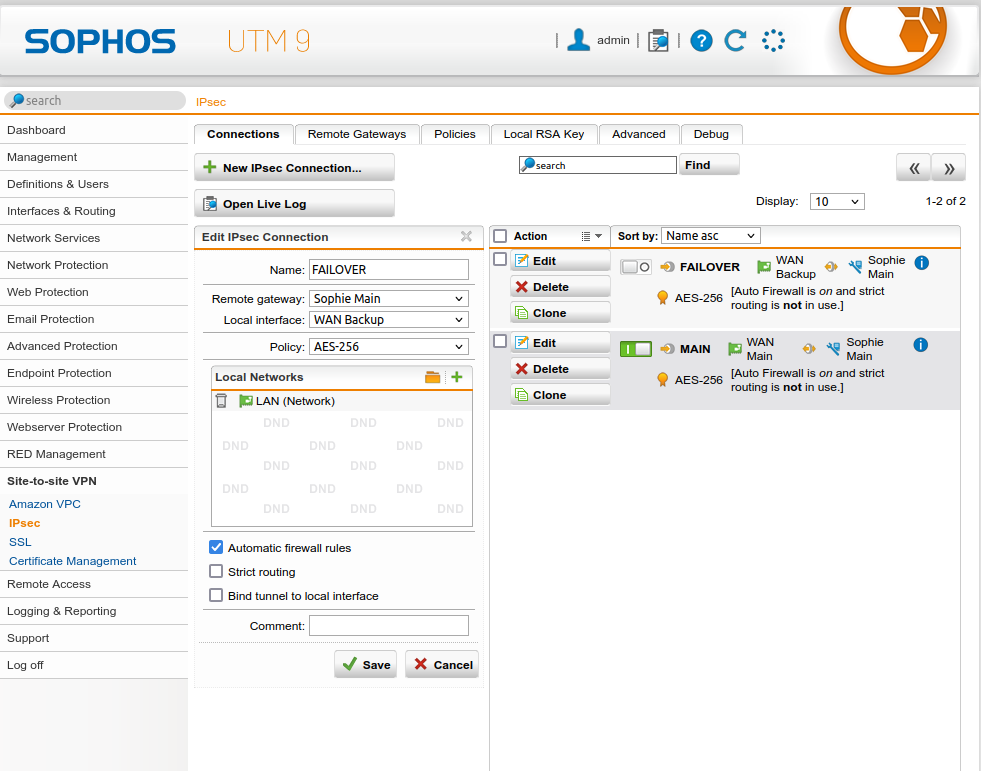Click the New IPsec Connection button
This screenshot has width=981, height=771.
point(294,168)
